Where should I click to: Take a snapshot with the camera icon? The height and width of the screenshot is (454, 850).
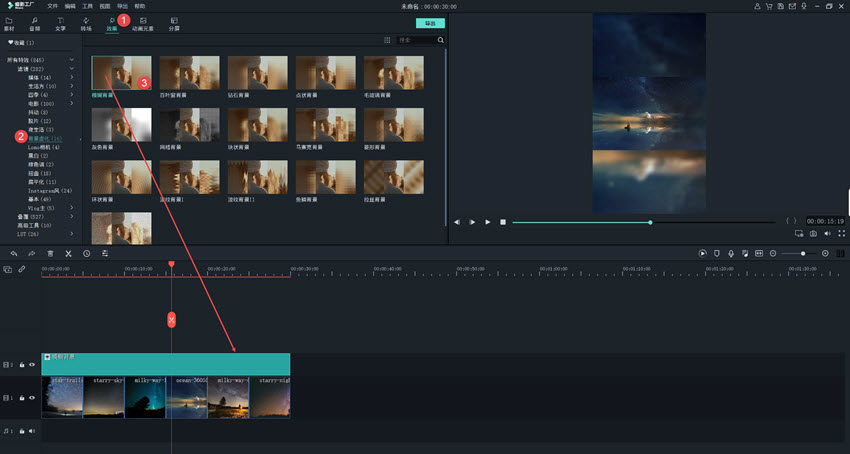[x=813, y=233]
